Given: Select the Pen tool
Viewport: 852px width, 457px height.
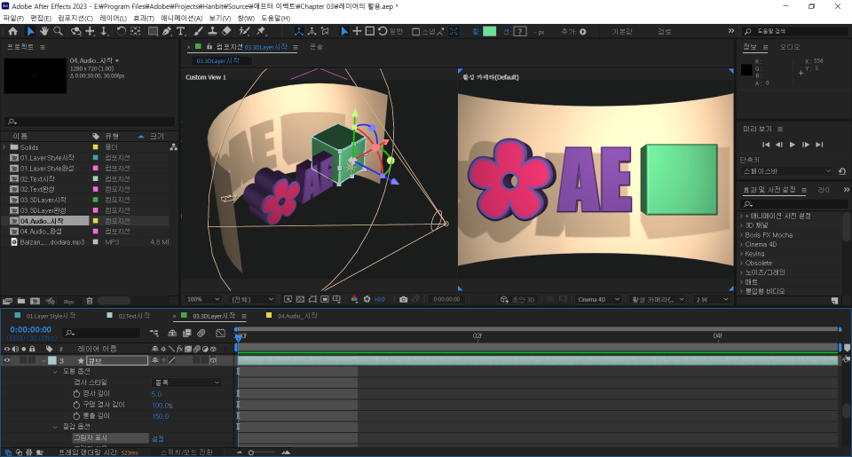Looking at the screenshot, I should pyautogui.click(x=167, y=32).
